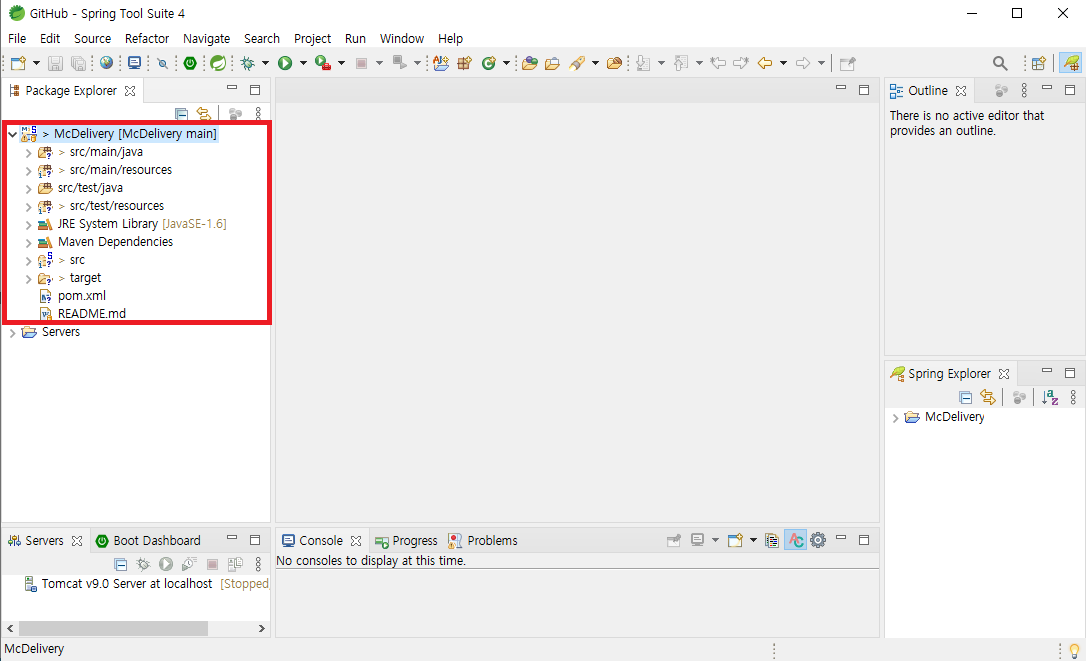
Task: Toggle the highlighted Console toolbar icon
Action: (x=796, y=540)
